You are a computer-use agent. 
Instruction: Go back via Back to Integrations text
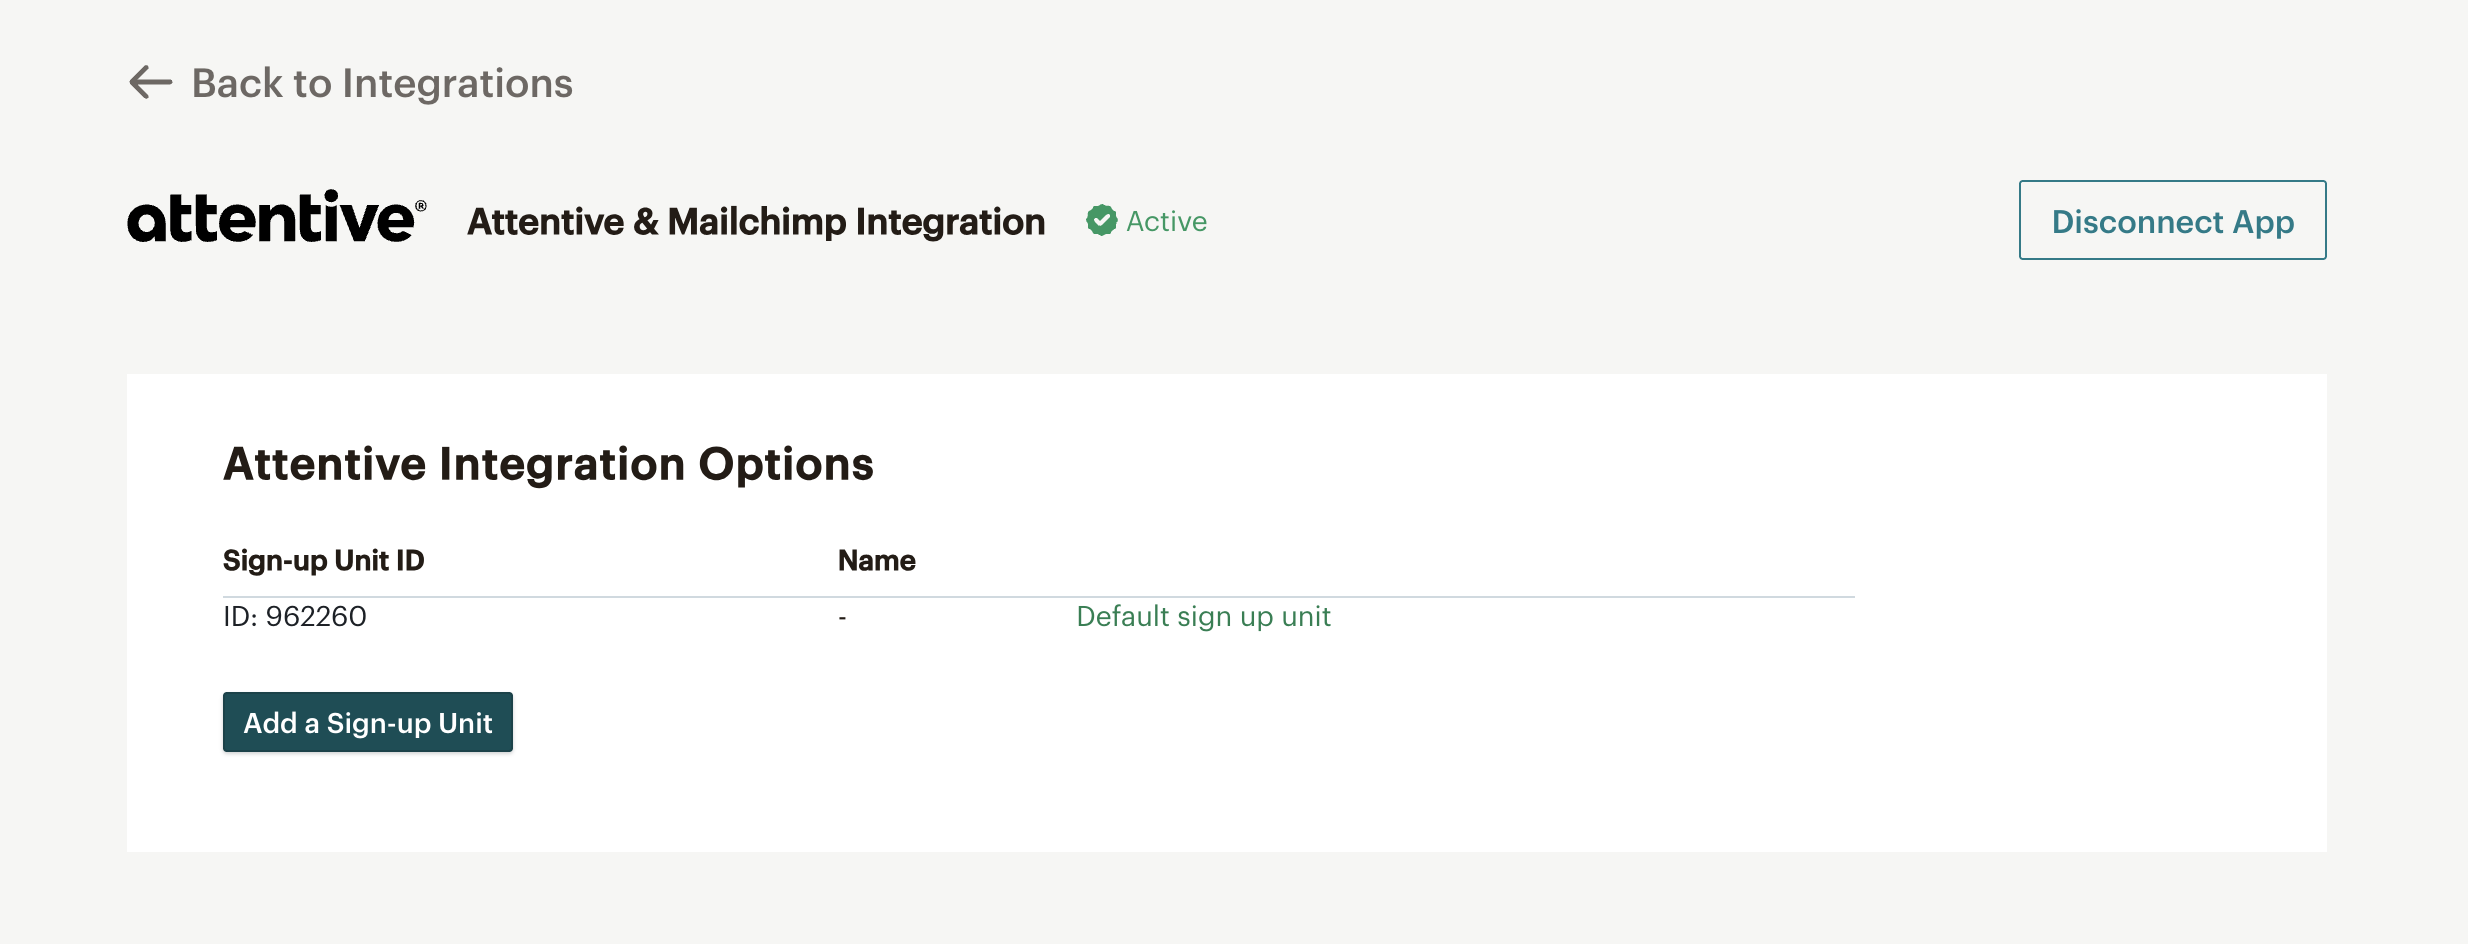381,83
